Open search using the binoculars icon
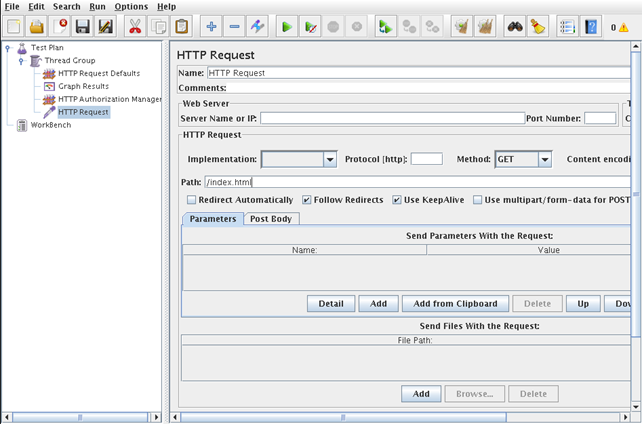642x424 pixels. coord(515,27)
